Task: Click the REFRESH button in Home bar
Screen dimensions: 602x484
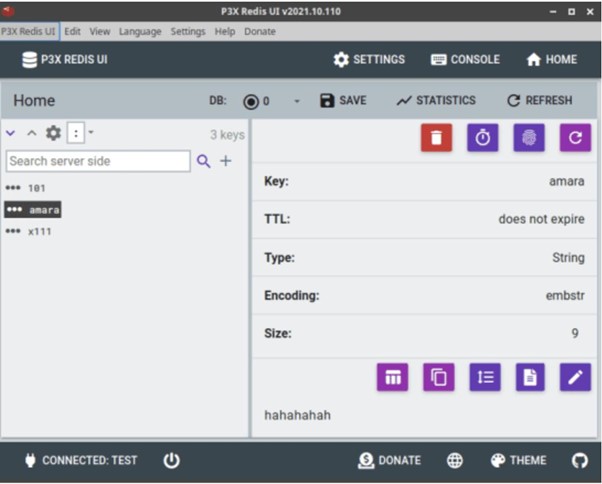Action: click(539, 101)
